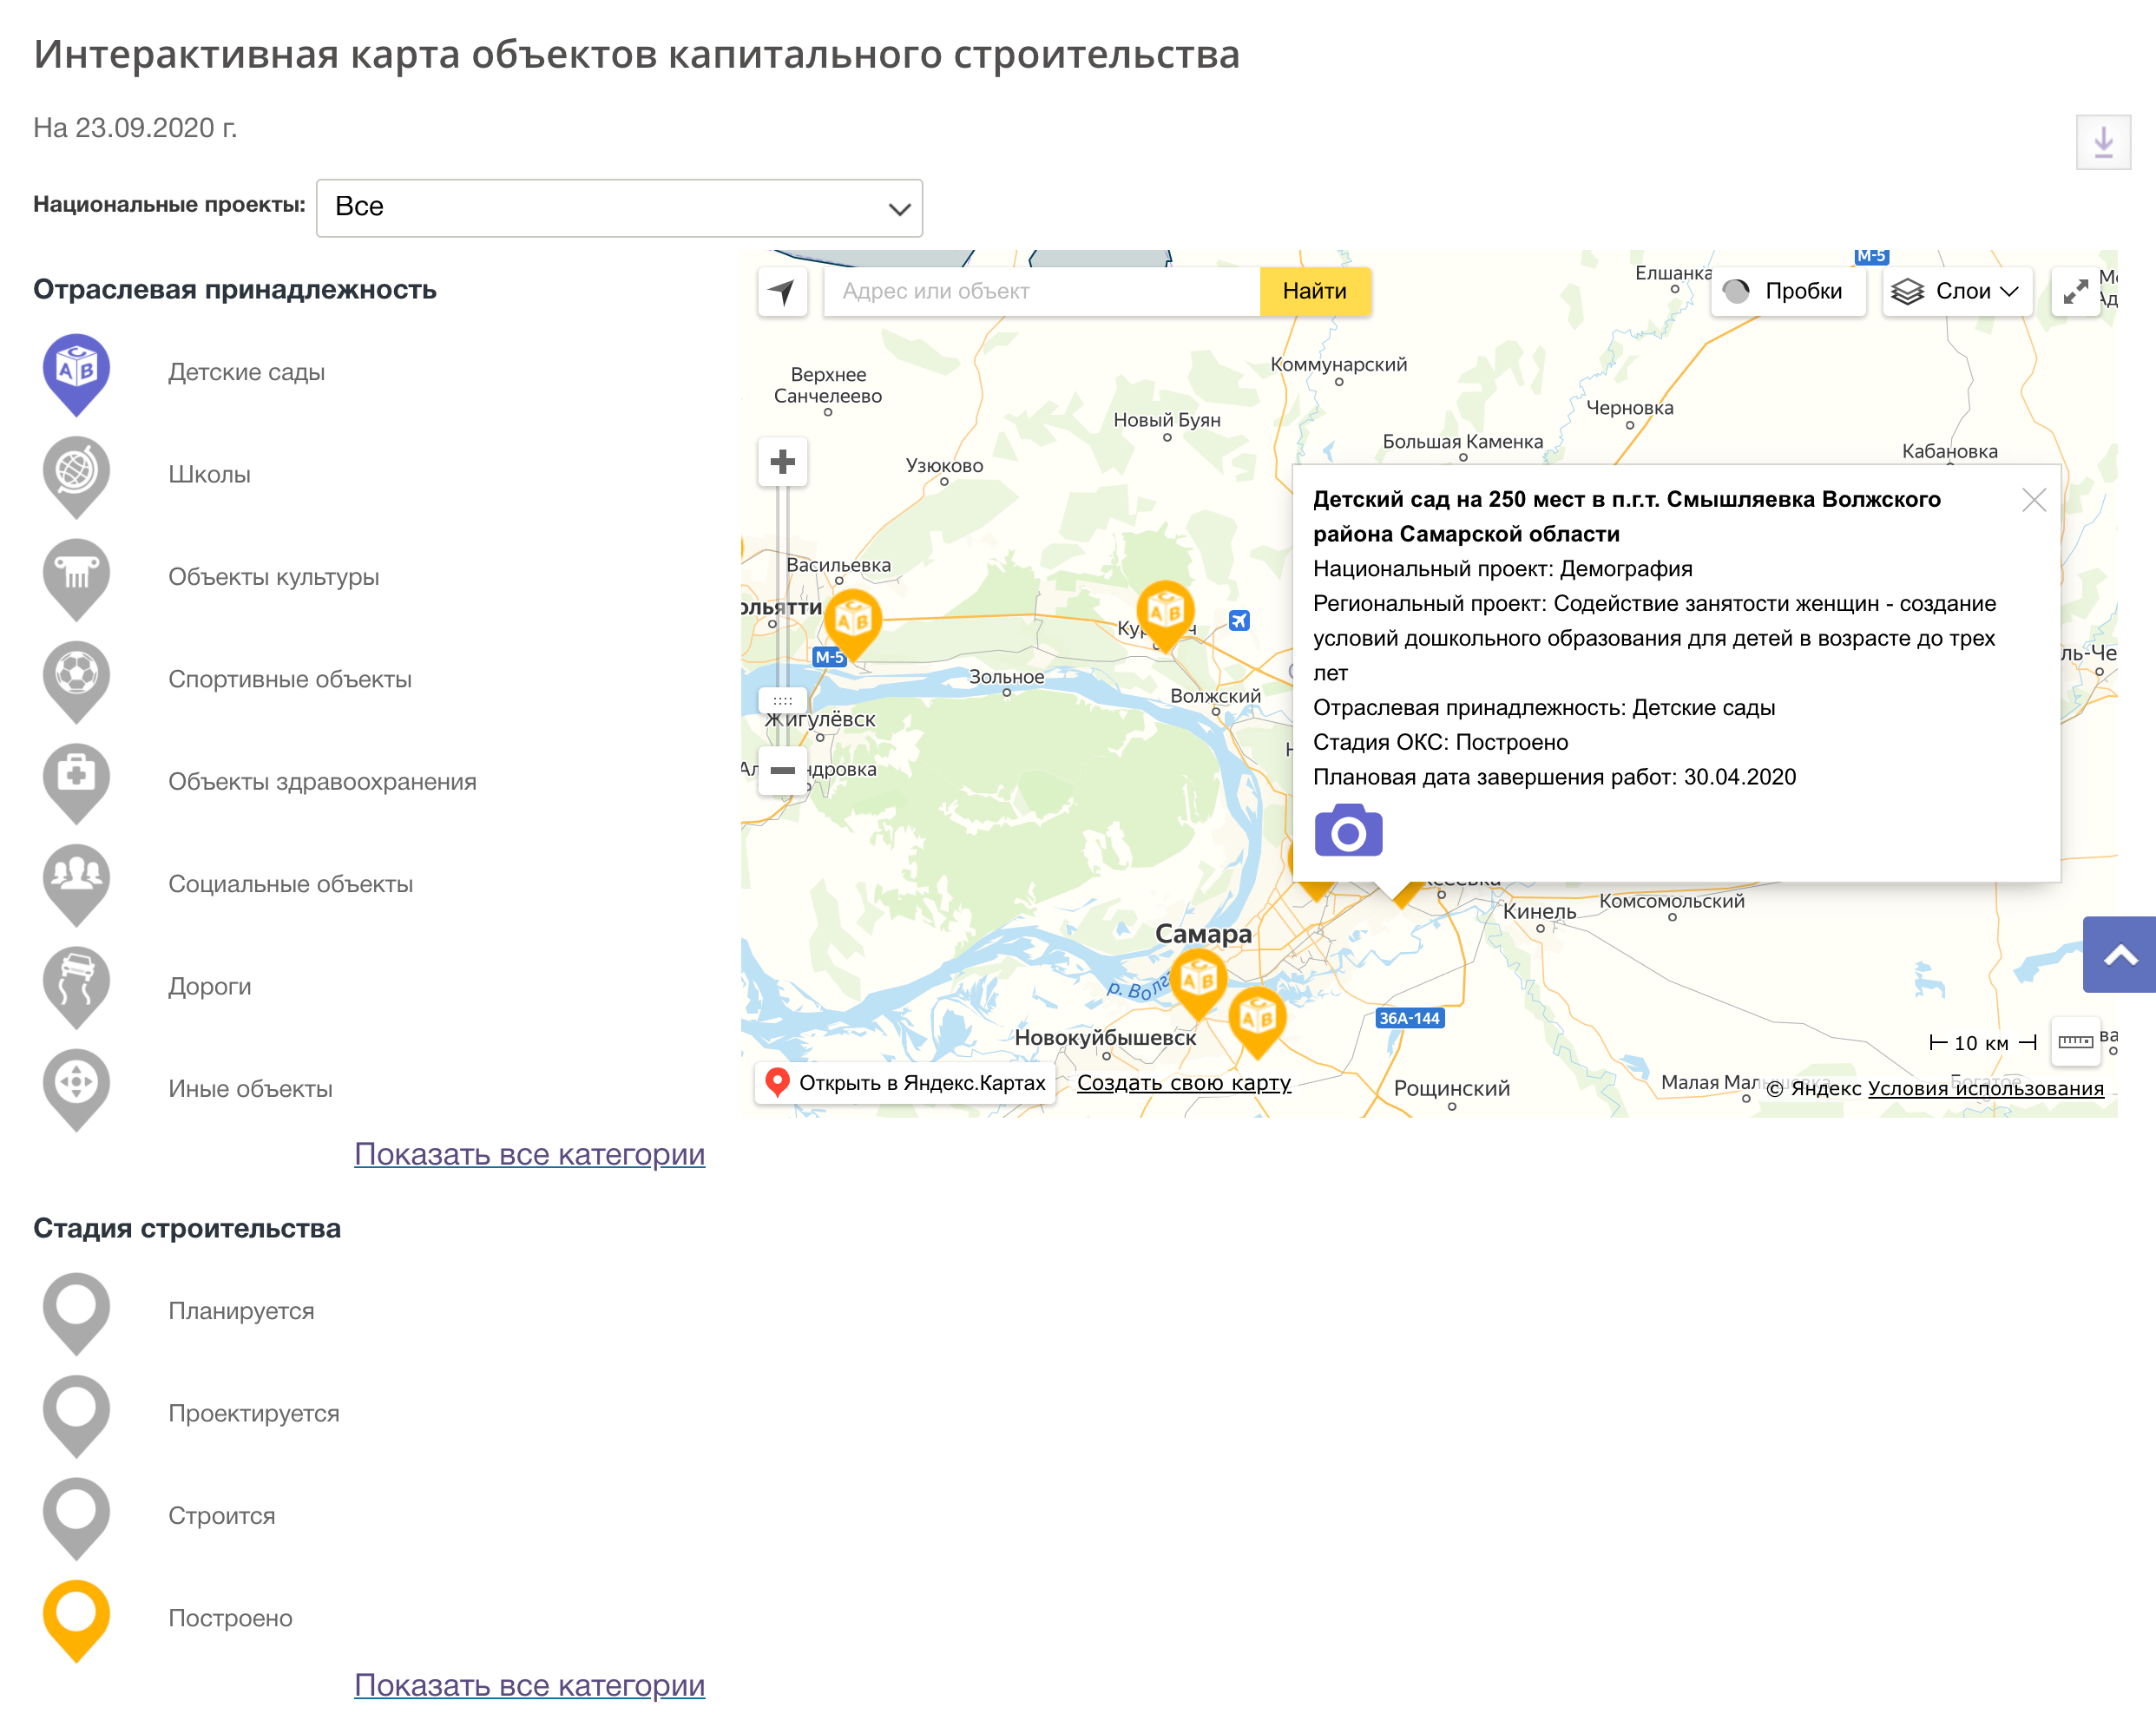The width and height of the screenshot is (2156, 1720).
Task: Focus the Адрес или объект search field
Action: pyautogui.click(x=1040, y=291)
